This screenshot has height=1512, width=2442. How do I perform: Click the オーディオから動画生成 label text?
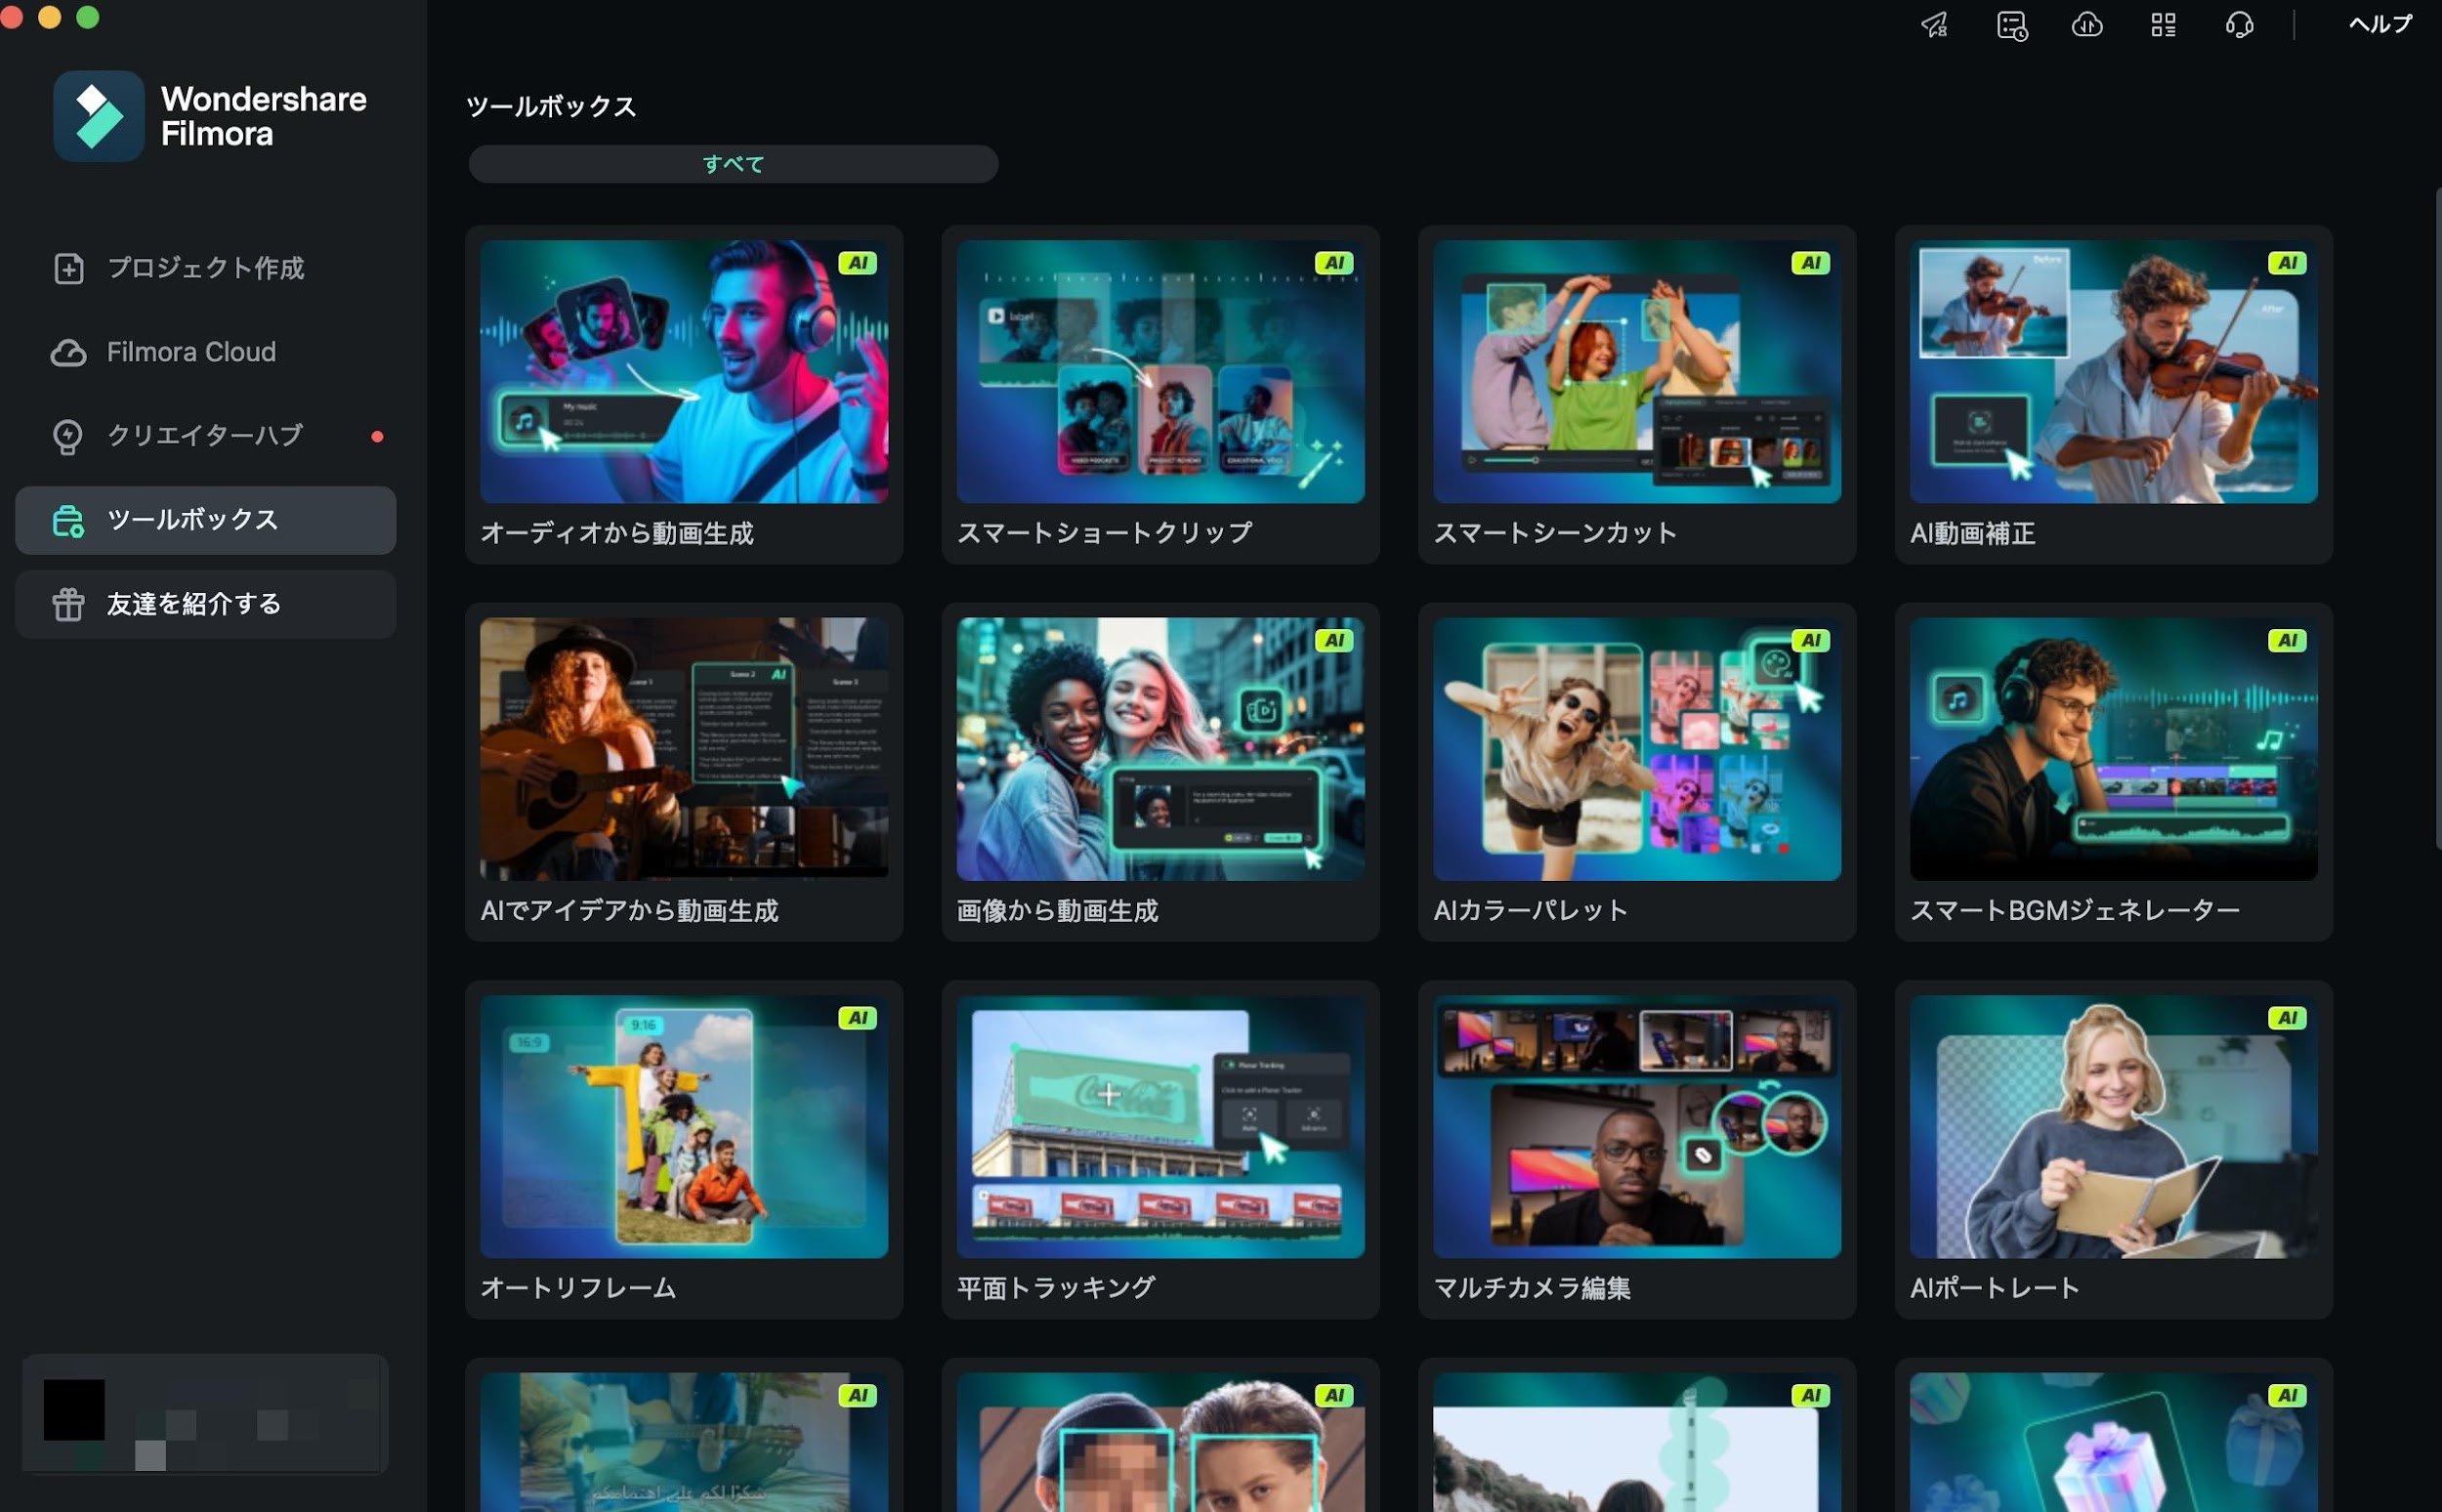click(617, 533)
